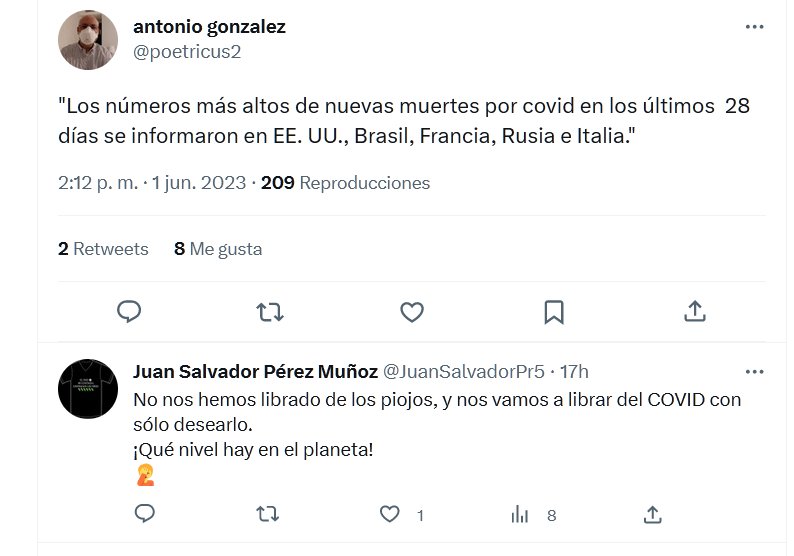Open more options for main tweet
The width and height of the screenshot is (794, 556).
[x=754, y=27]
